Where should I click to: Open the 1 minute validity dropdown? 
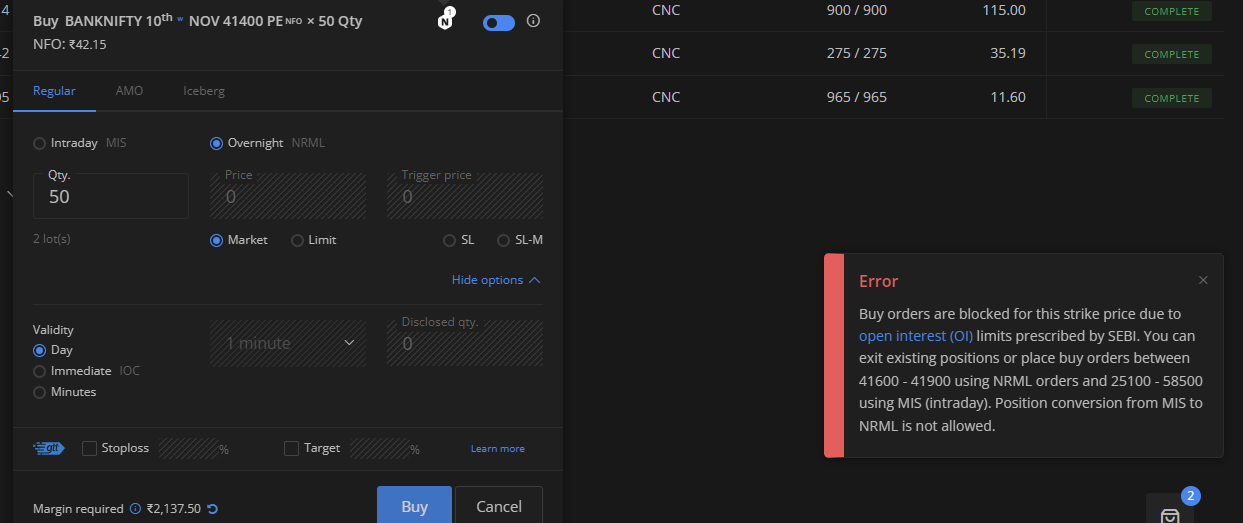click(x=288, y=343)
